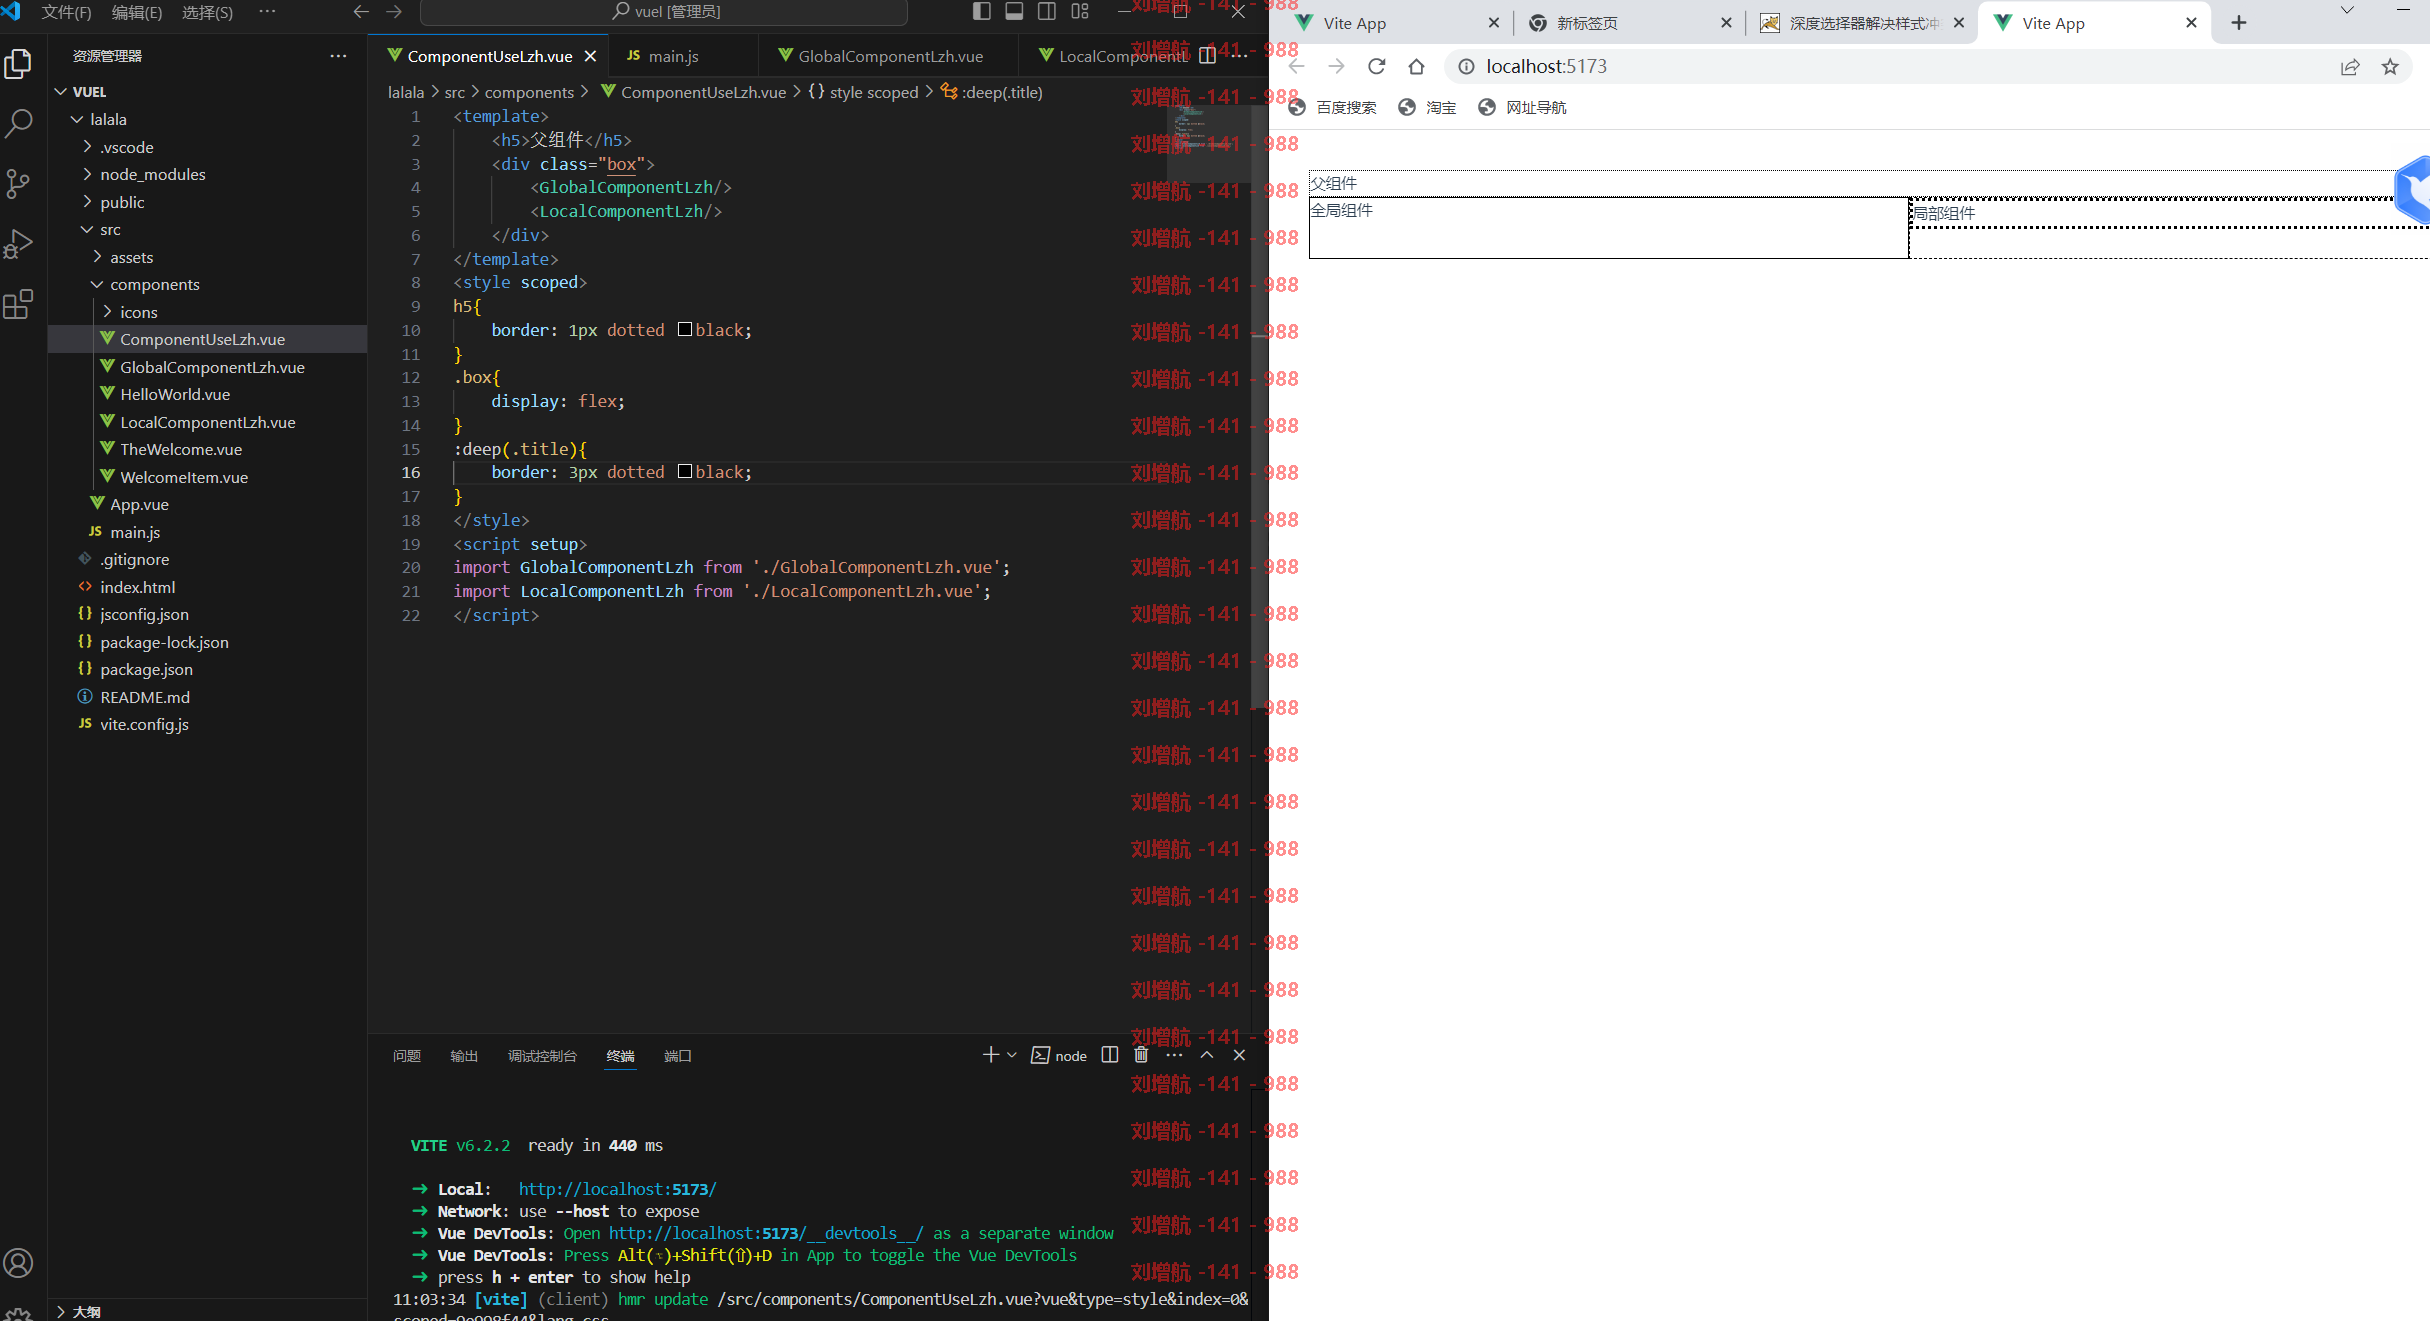Switch to GlobalComponentLzh.vue editor tab
This screenshot has width=2430, height=1321.
coord(888,56)
